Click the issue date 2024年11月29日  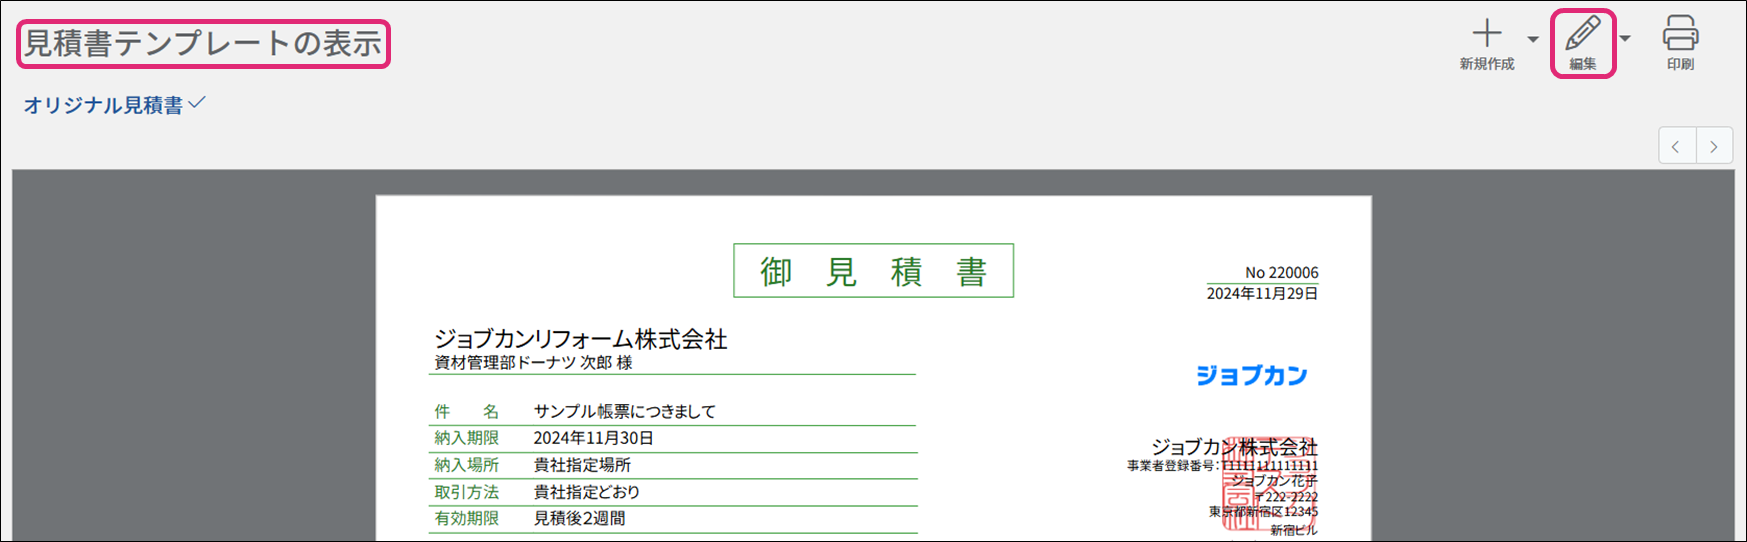[x=1261, y=293]
